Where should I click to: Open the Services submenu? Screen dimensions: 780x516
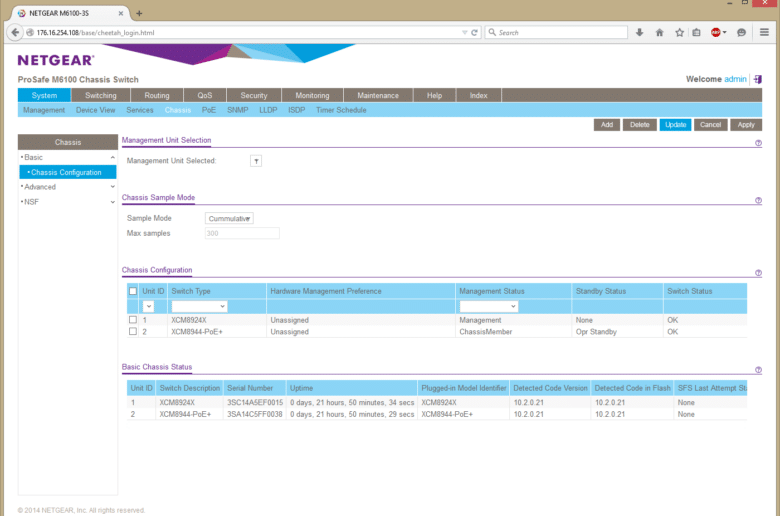[x=140, y=110]
